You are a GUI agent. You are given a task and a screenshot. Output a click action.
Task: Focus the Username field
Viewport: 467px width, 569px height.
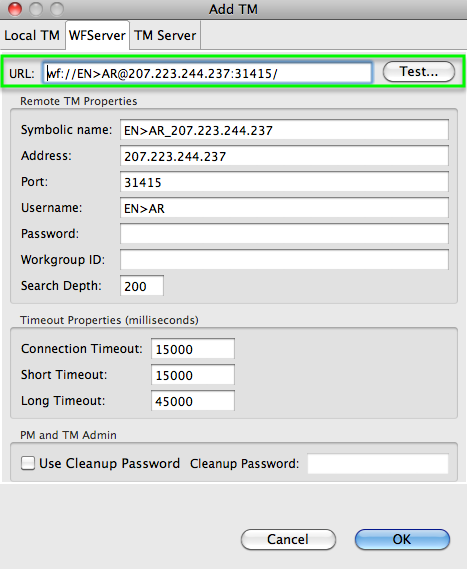[x=284, y=208]
